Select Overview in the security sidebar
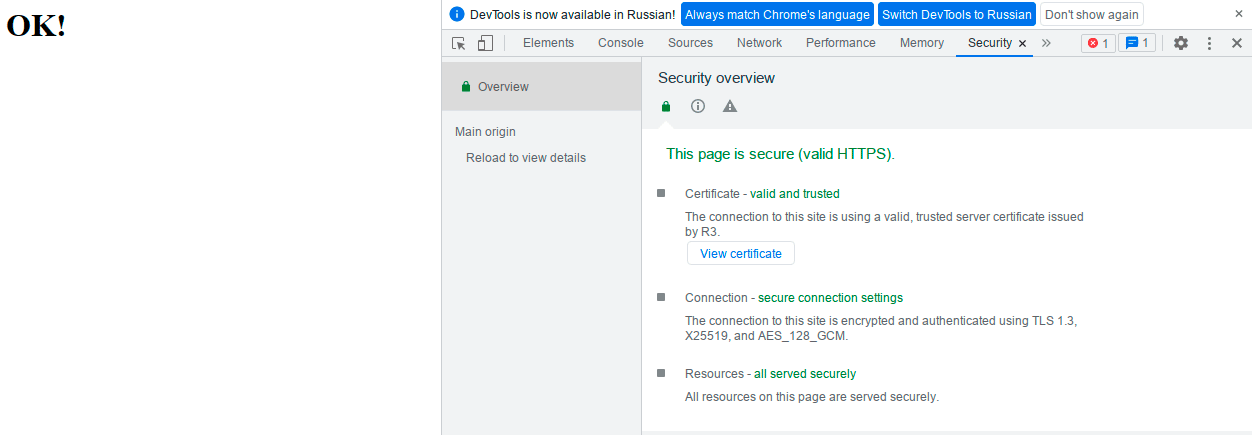Screen dimensions: 1252x435 coord(503,87)
